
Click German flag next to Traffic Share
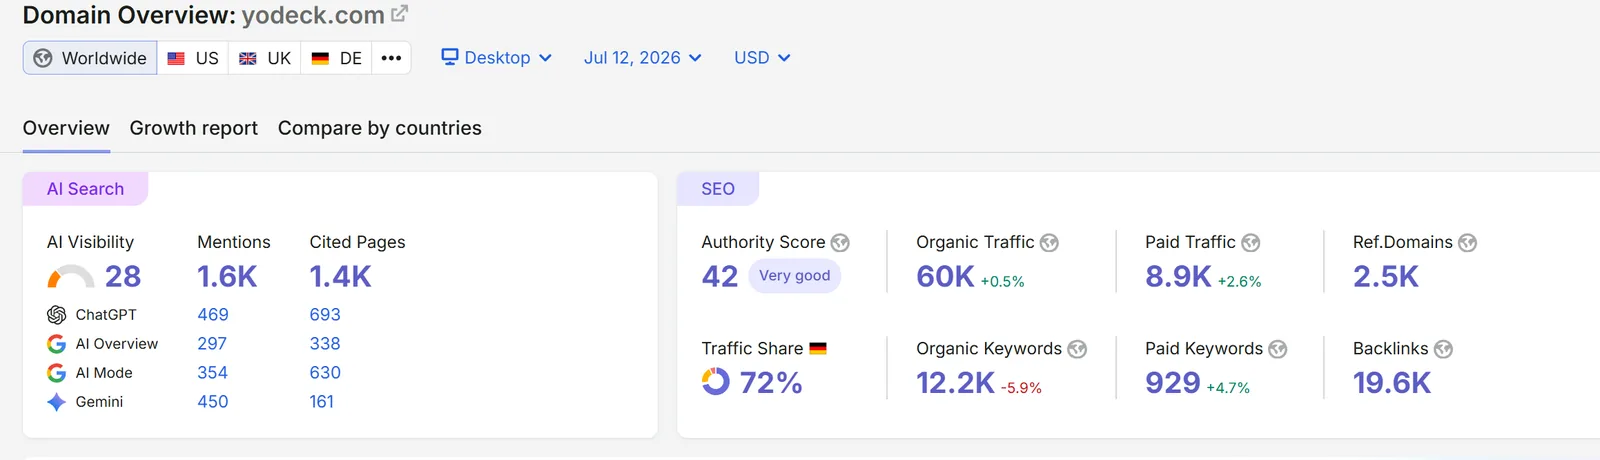click(x=818, y=349)
